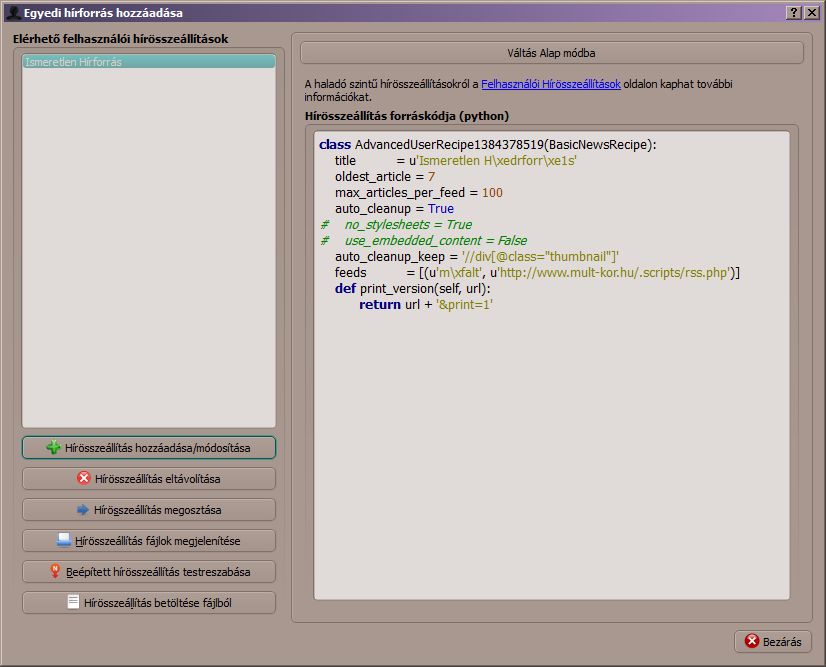Viewport: 826px width, 667px height.
Task: Click the blue arrow icon on Hírösszeállítás megosztása
Action: click(x=83, y=509)
